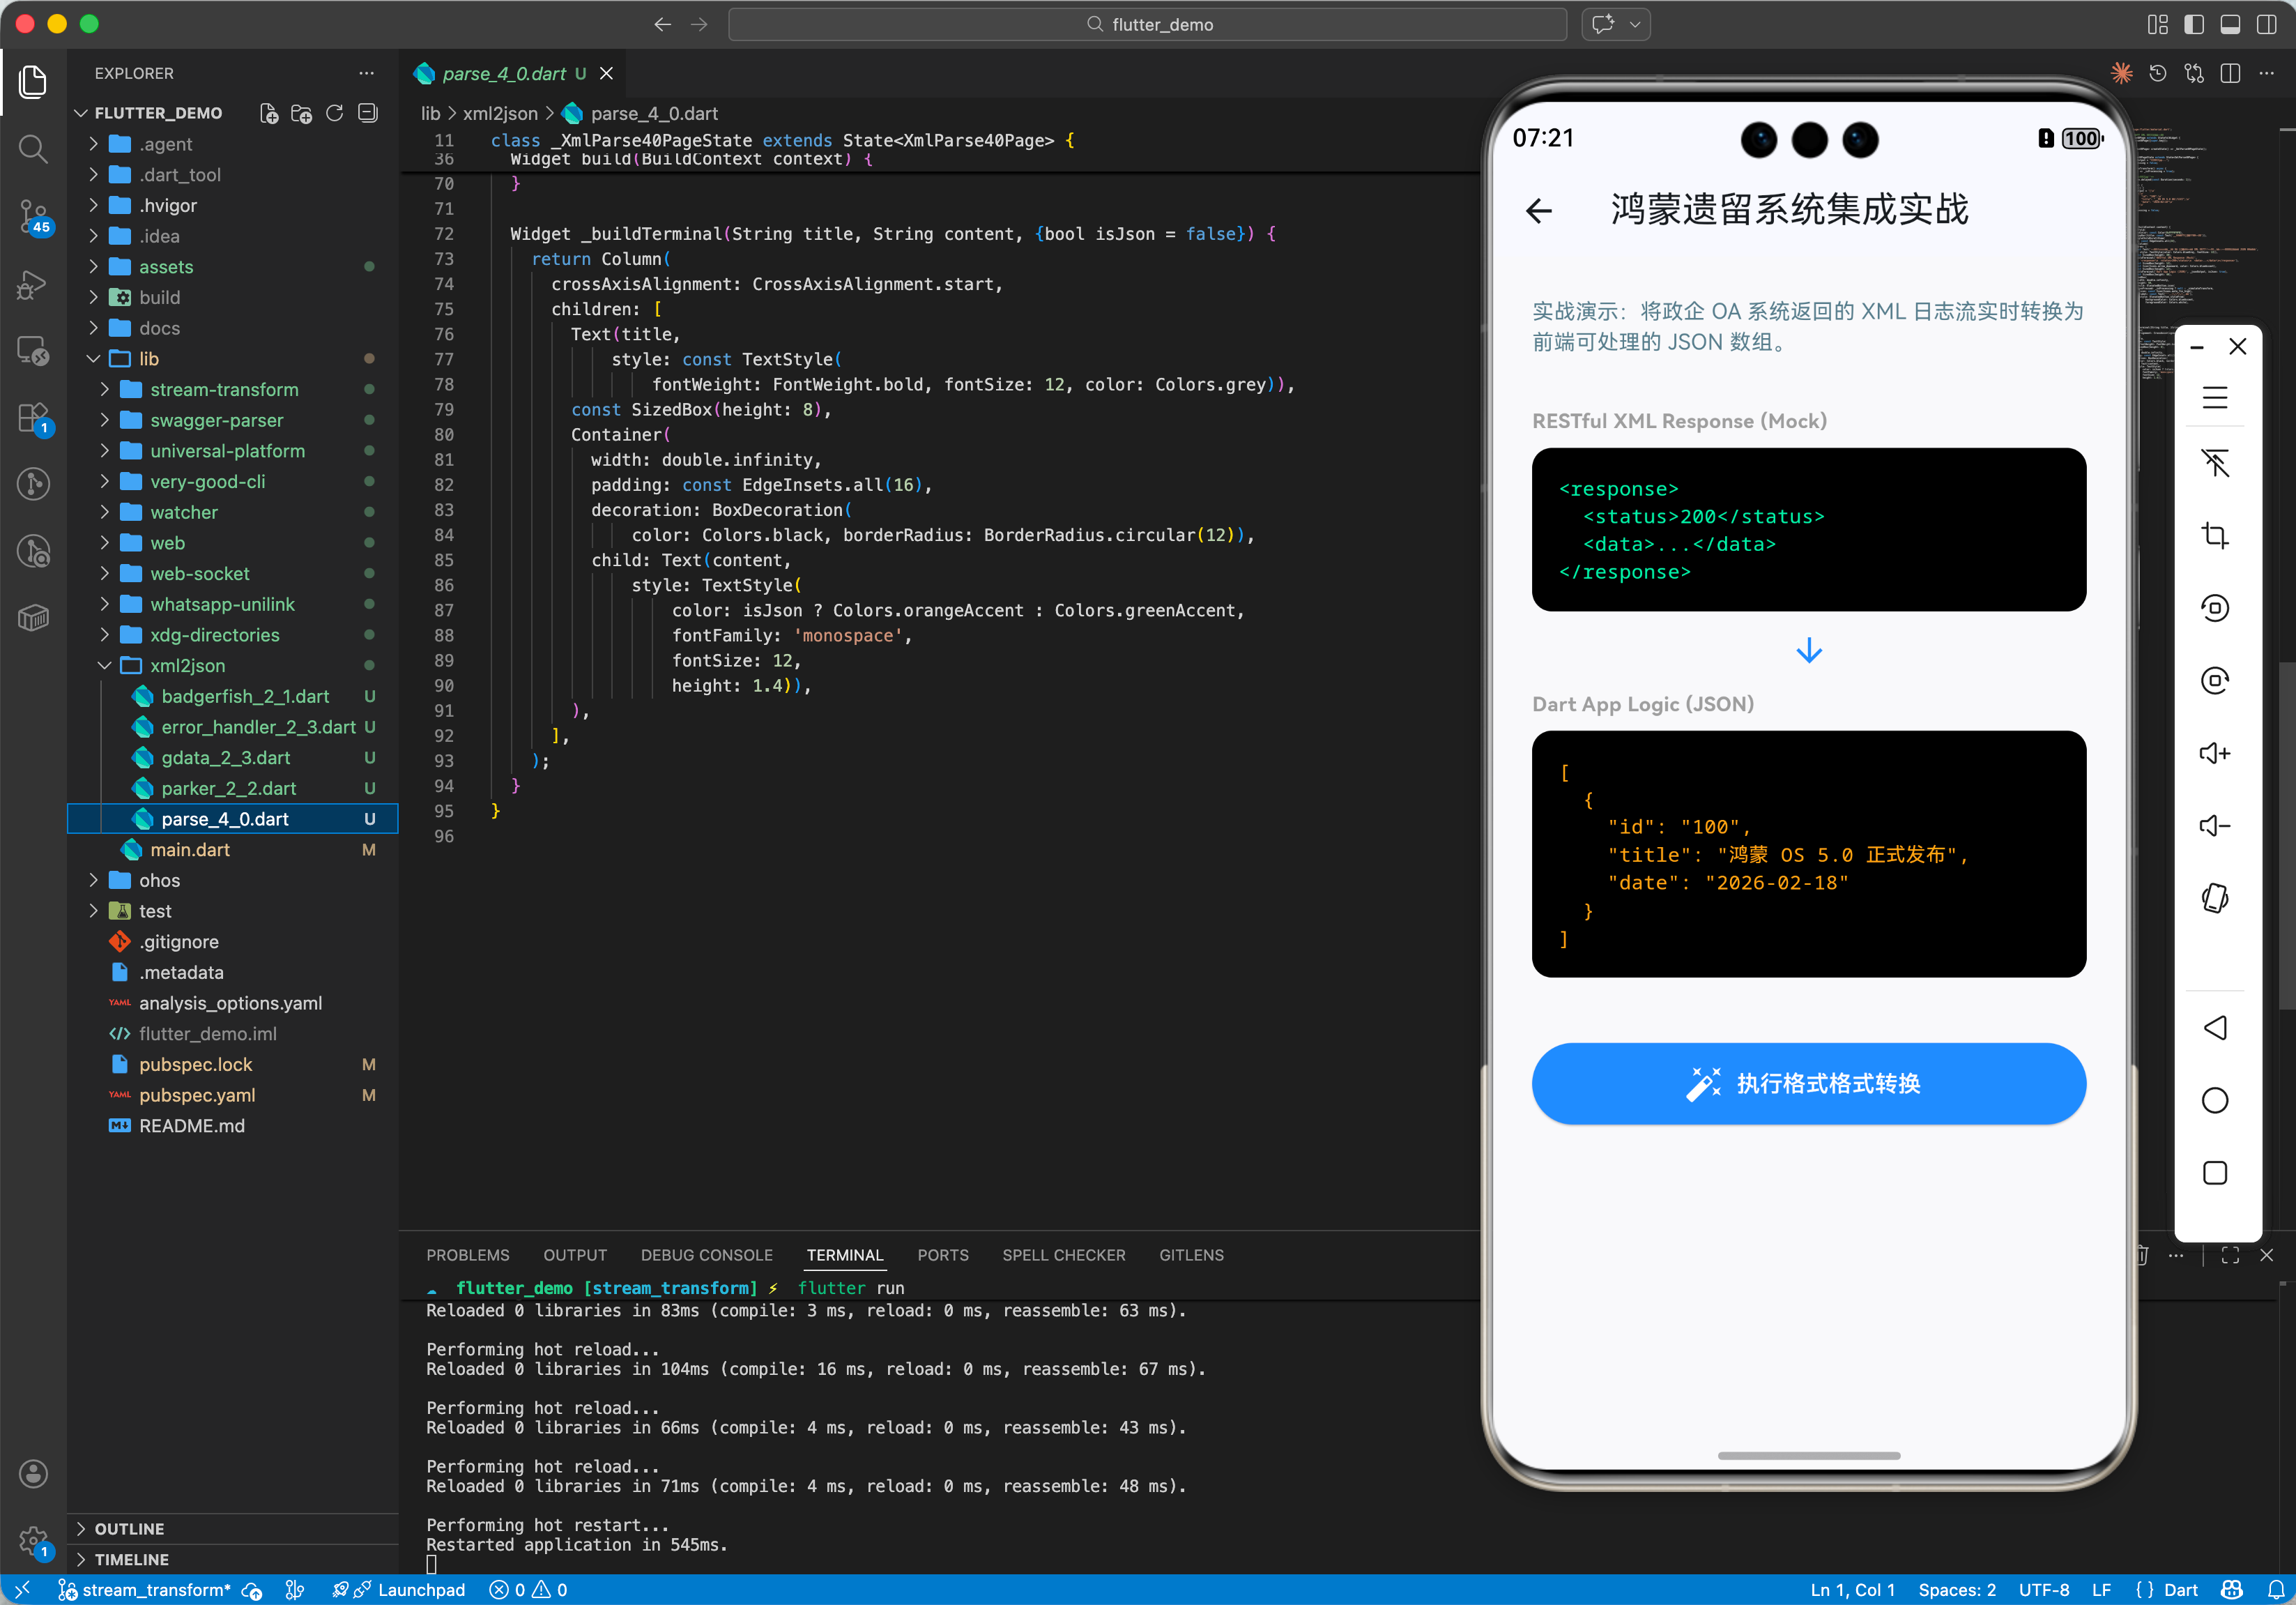Open the Extensions view icon

[33, 417]
